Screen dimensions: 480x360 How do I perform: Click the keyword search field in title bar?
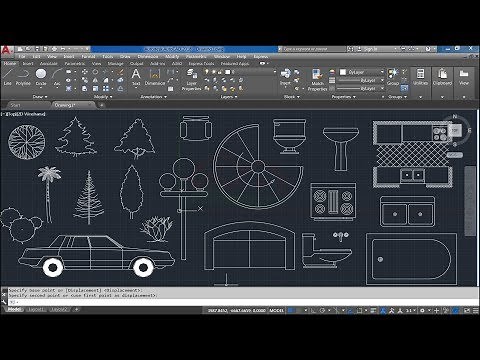312,49
